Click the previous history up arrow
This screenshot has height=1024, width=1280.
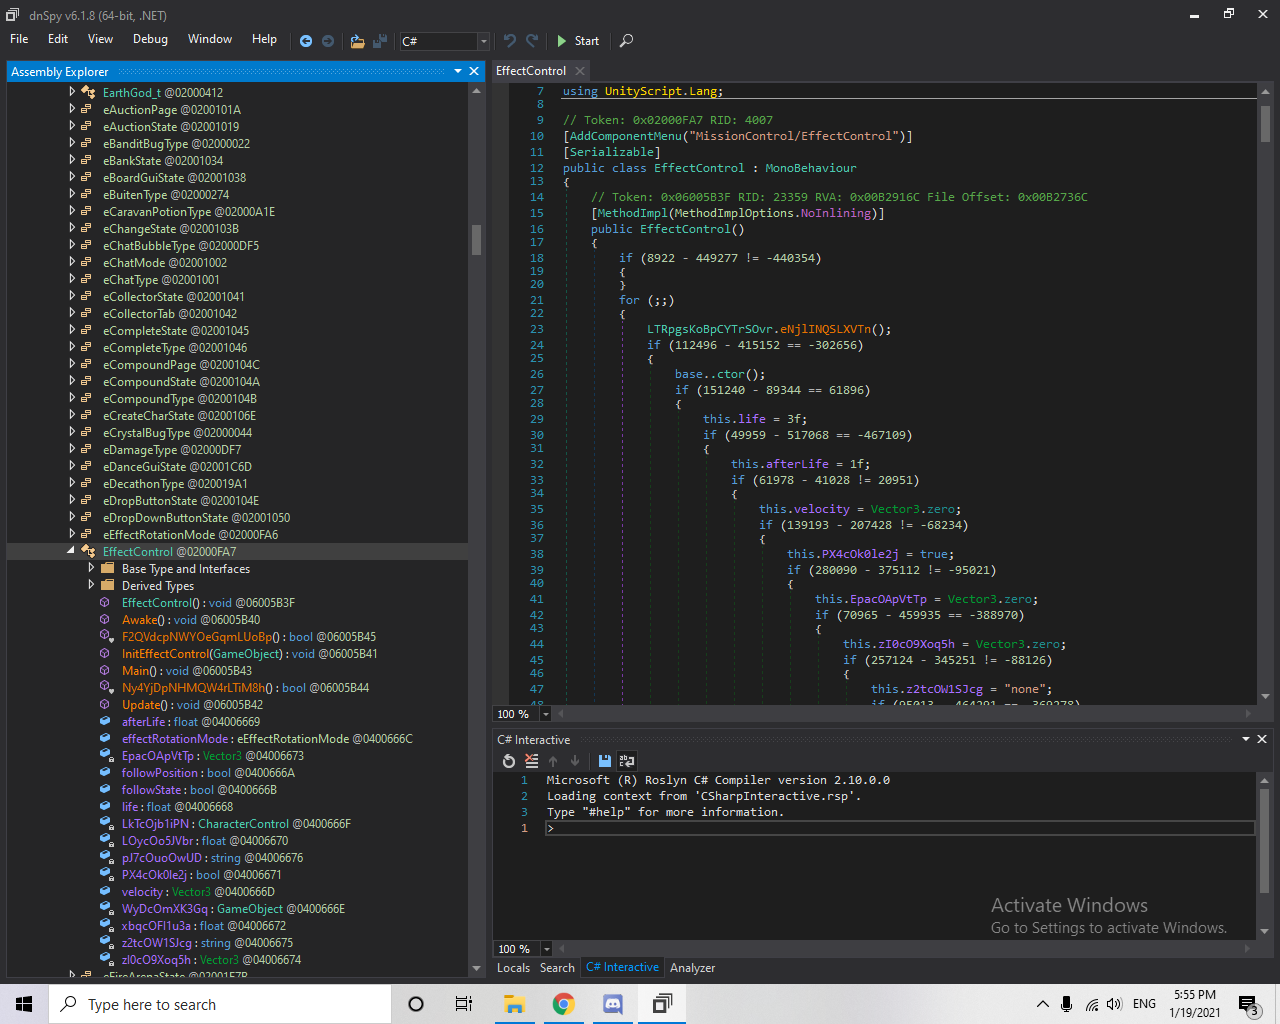pos(553,761)
